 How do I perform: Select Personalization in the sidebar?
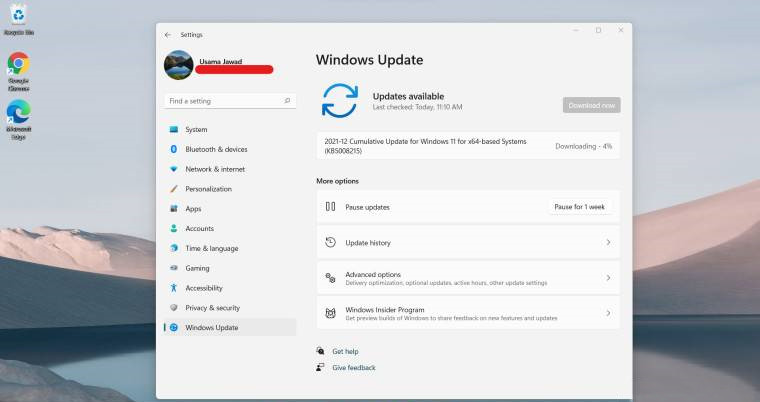(230, 189)
